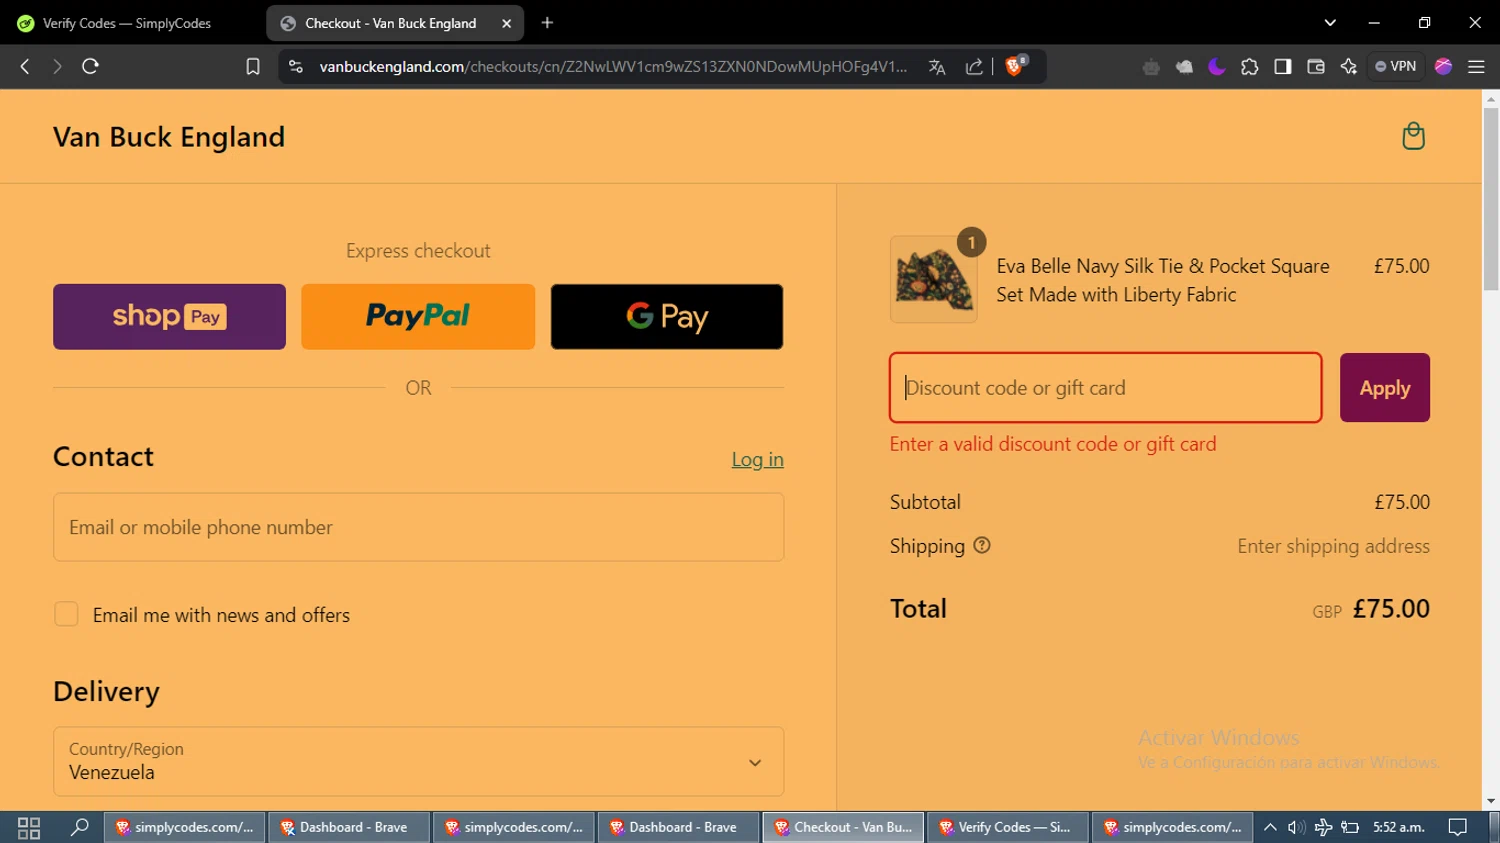This screenshot has height=843, width=1500.
Task: Check 'Email me with news and offers'
Action: click(66, 614)
